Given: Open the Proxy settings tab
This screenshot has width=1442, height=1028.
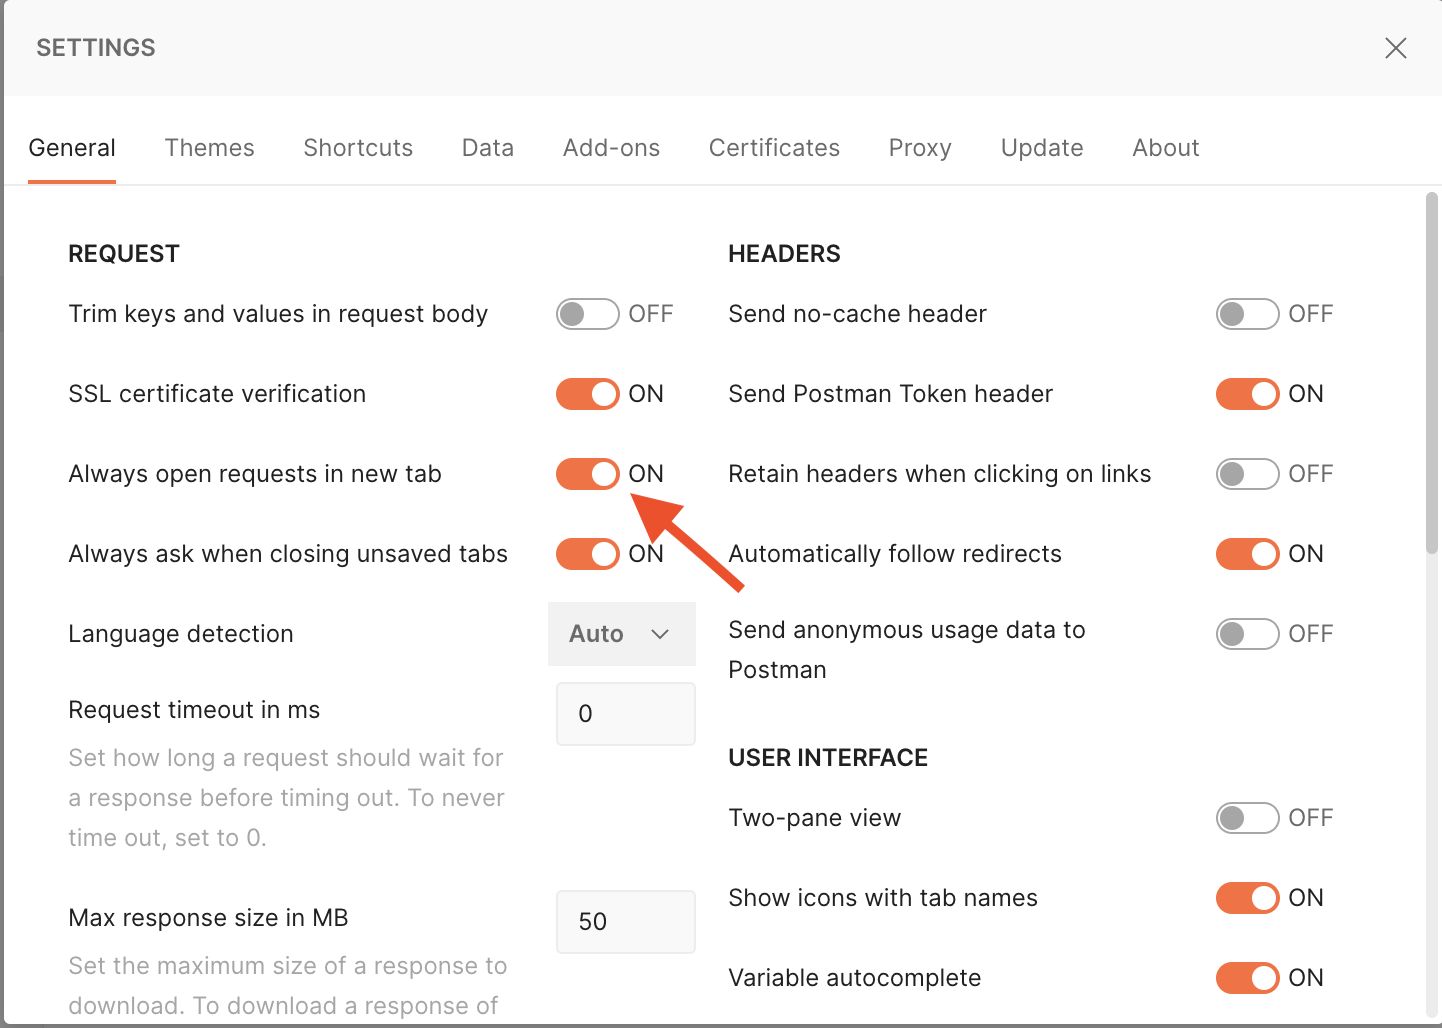Looking at the screenshot, I should [x=919, y=147].
